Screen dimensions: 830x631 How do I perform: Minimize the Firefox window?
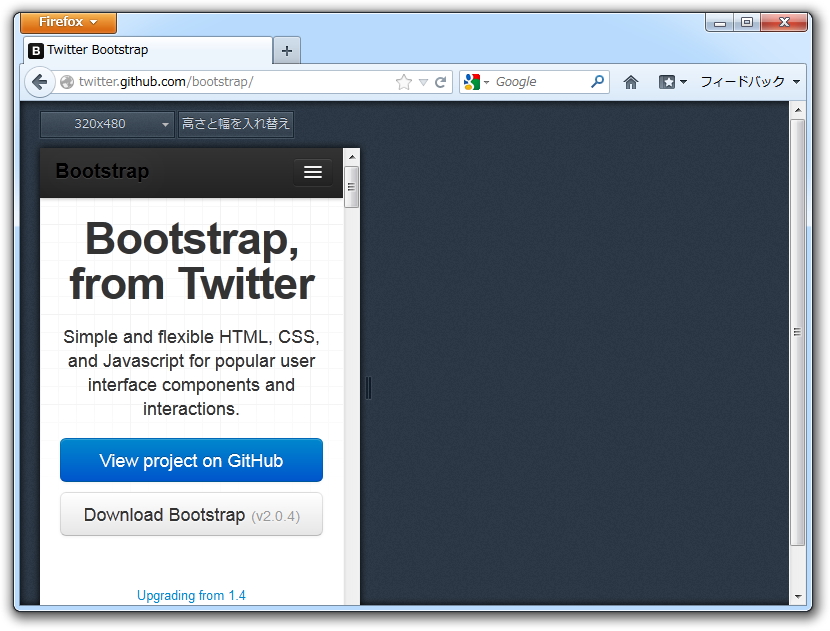point(720,22)
